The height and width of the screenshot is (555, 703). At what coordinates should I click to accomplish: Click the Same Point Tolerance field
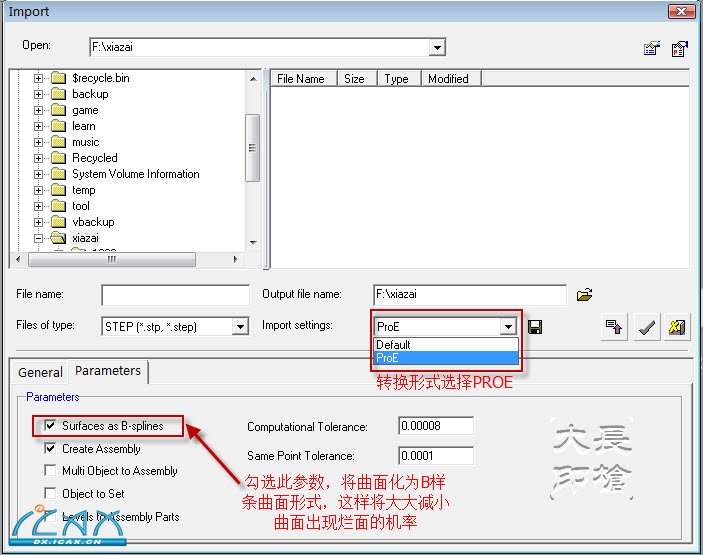[x=436, y=455]
